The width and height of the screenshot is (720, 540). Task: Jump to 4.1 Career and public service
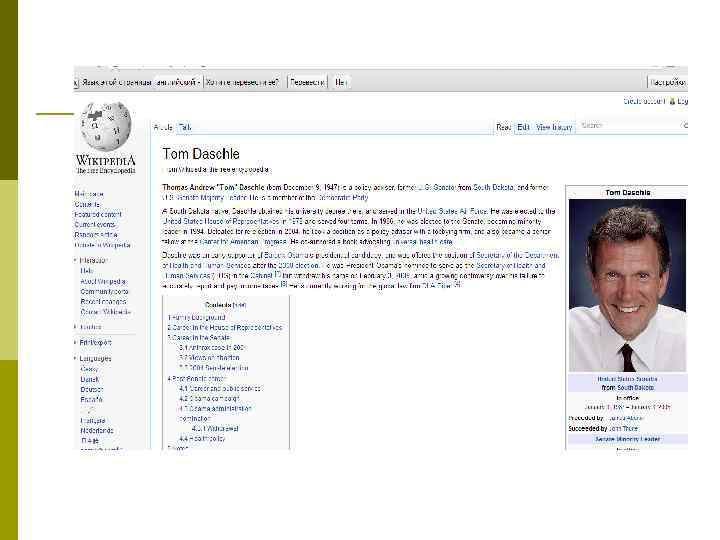[220, 388]
